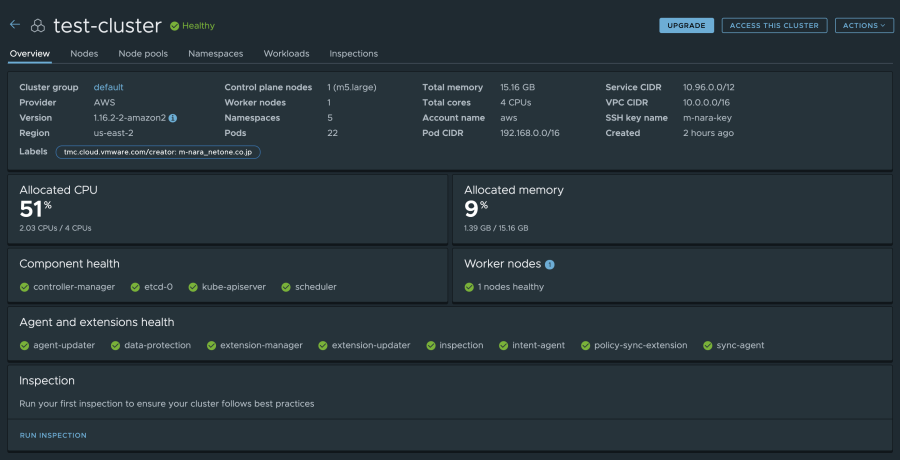Click the Pods count 22
The width and height of the screenshot is (900, 460).
(x=332, y=133)
